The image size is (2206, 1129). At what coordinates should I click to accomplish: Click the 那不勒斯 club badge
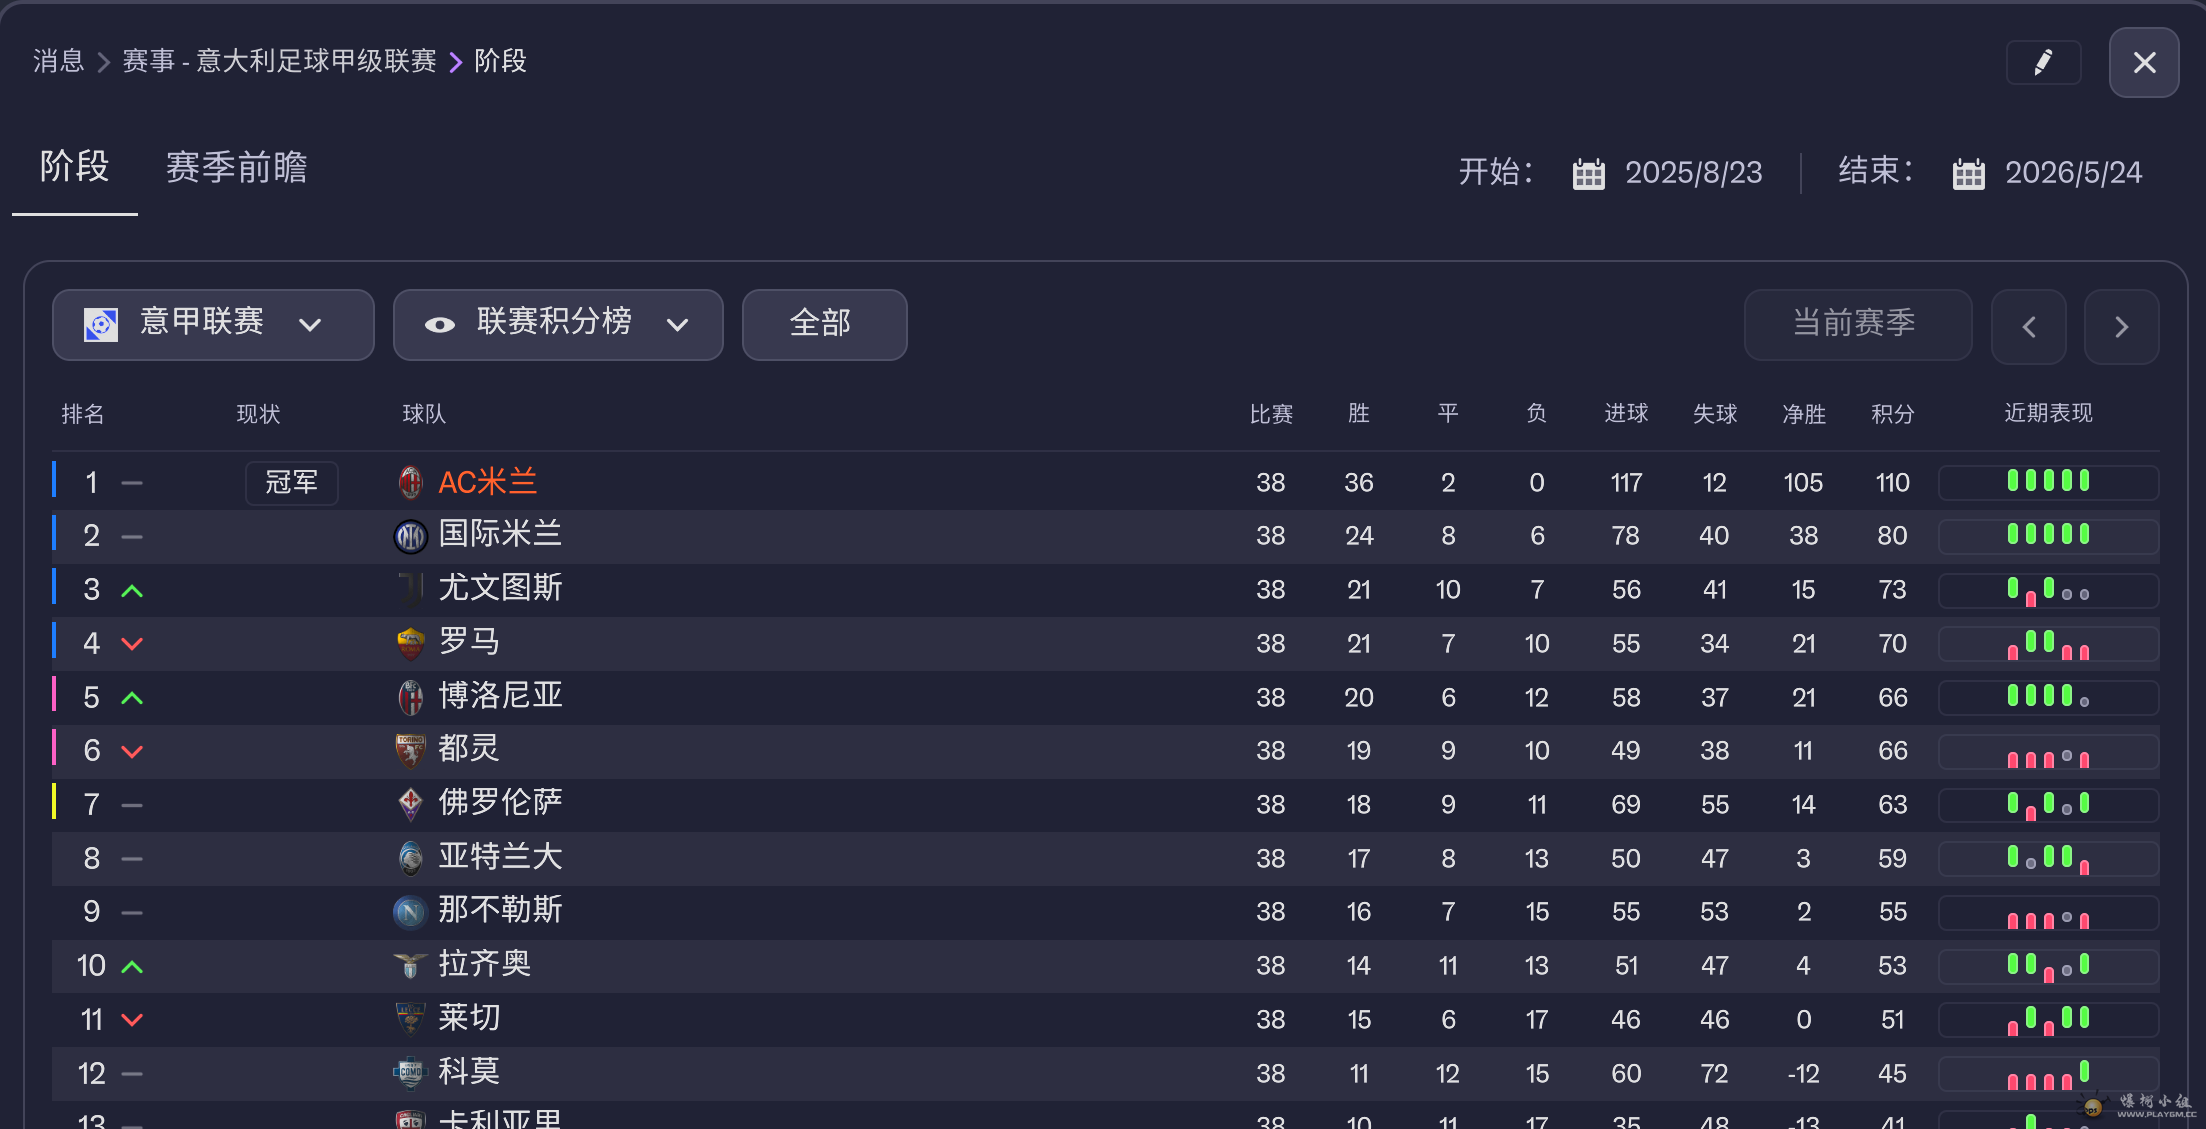click(x=410, y=912)
